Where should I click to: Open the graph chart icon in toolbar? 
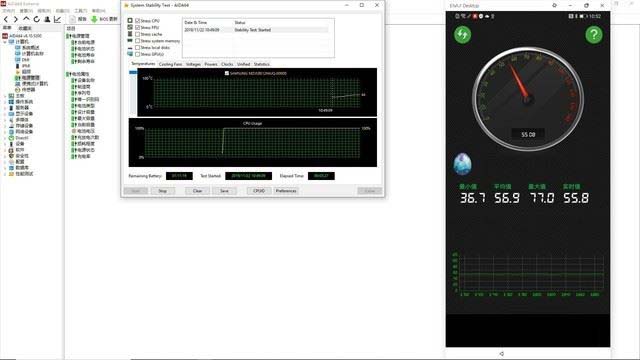pos(58,19)
